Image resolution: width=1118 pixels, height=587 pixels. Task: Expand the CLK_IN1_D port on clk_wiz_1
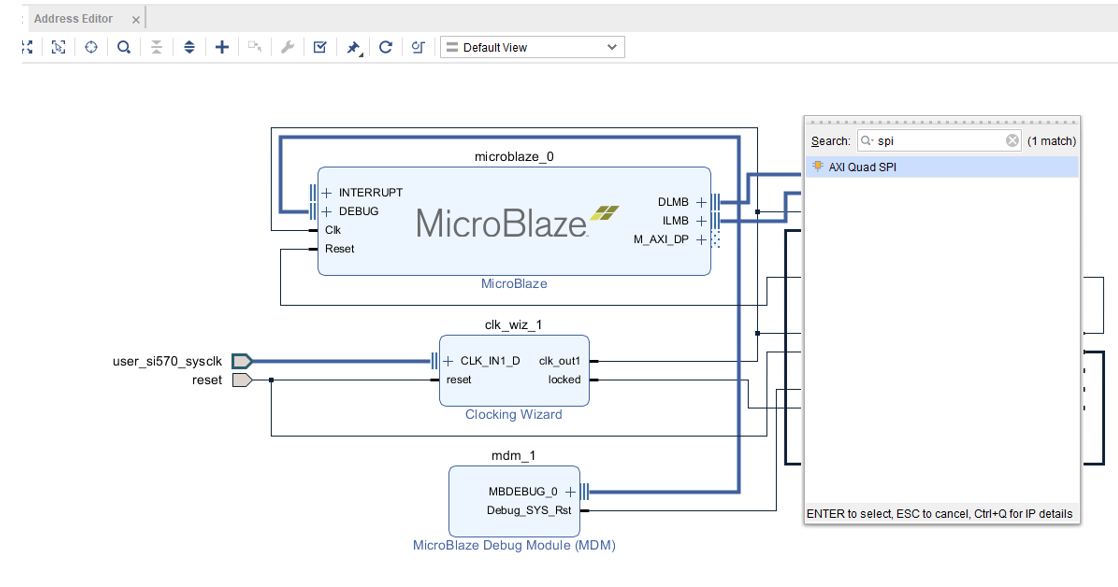447,361
